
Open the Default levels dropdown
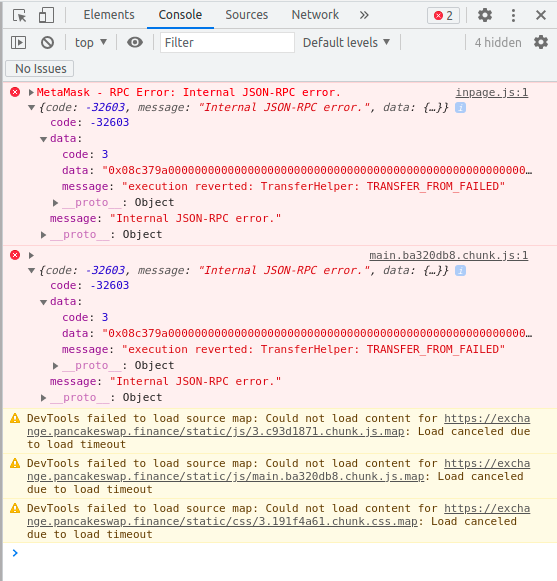click(347, 43)
